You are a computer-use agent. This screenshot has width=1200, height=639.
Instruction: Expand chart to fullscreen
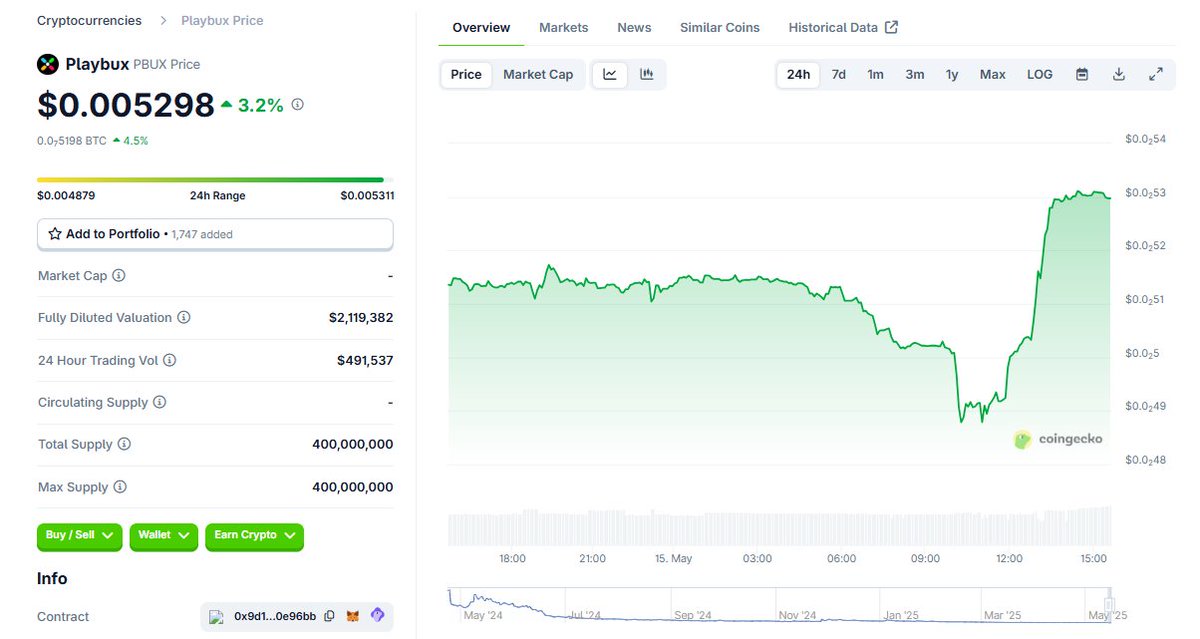coord(1156,74)
